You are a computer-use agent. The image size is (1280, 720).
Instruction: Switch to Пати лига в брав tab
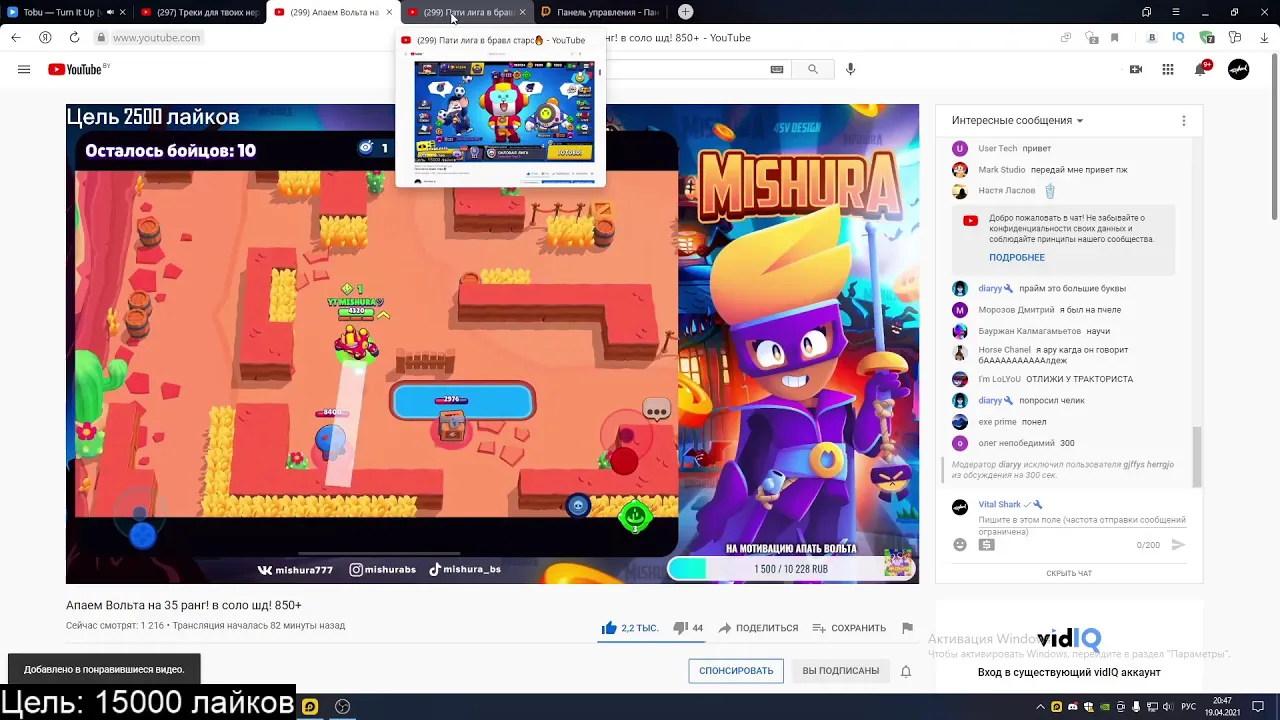tap(466, 12)
